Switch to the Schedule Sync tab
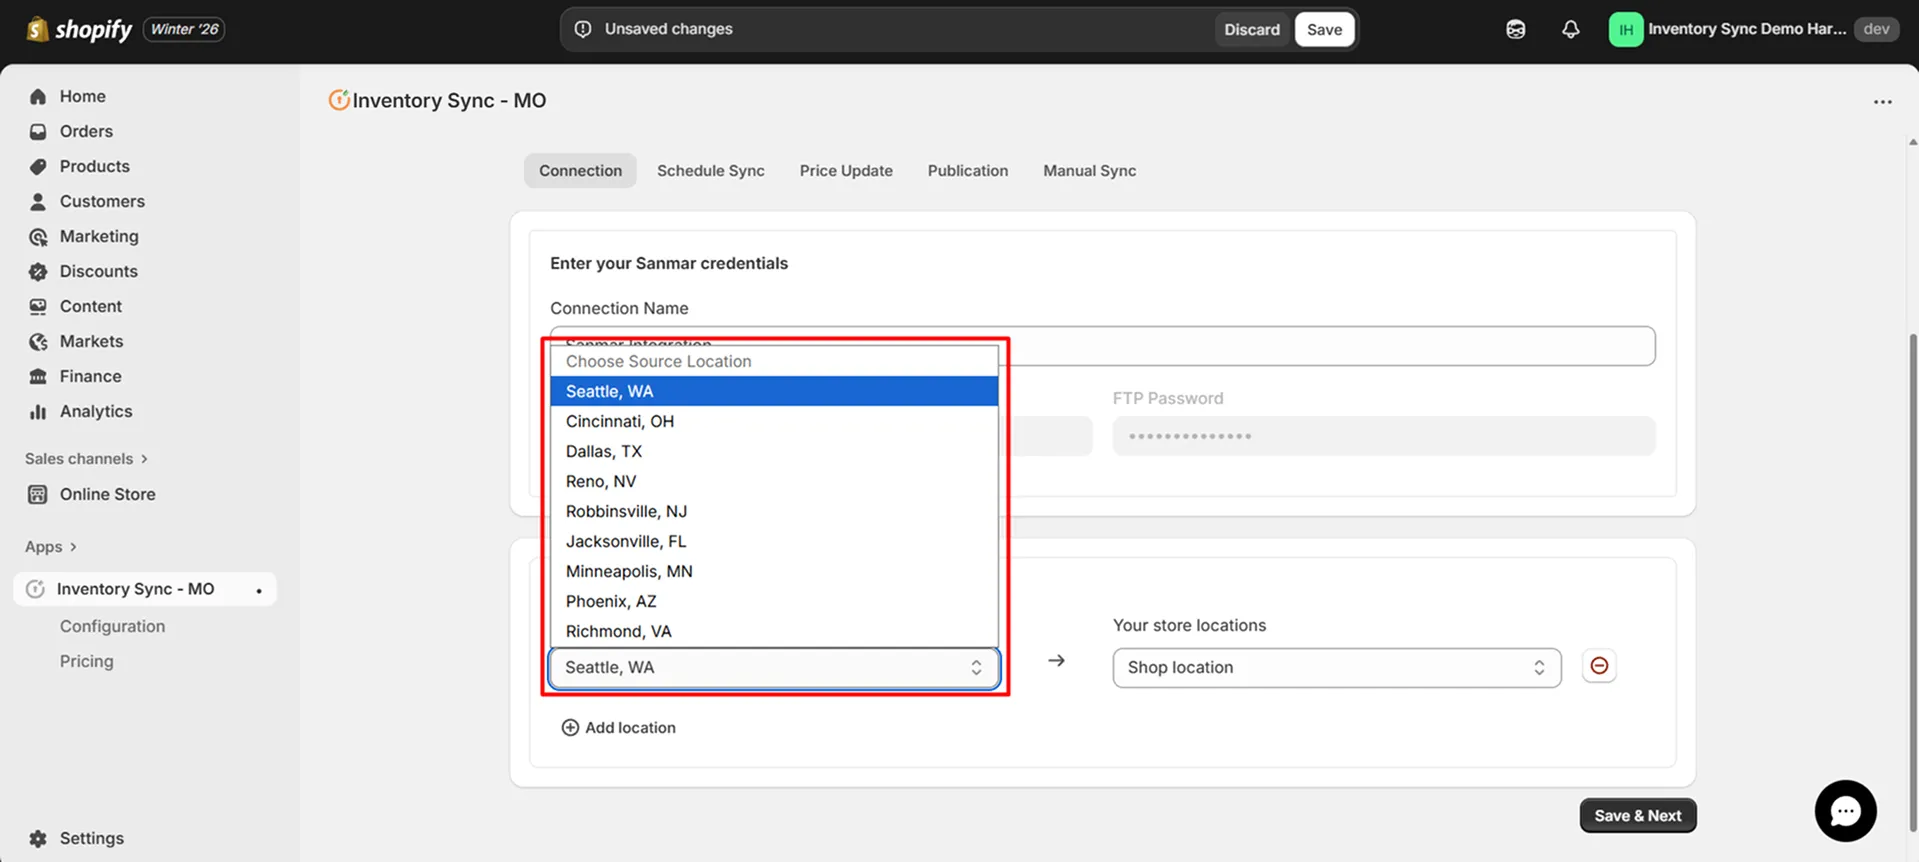1919x862 pixels. 711,171
